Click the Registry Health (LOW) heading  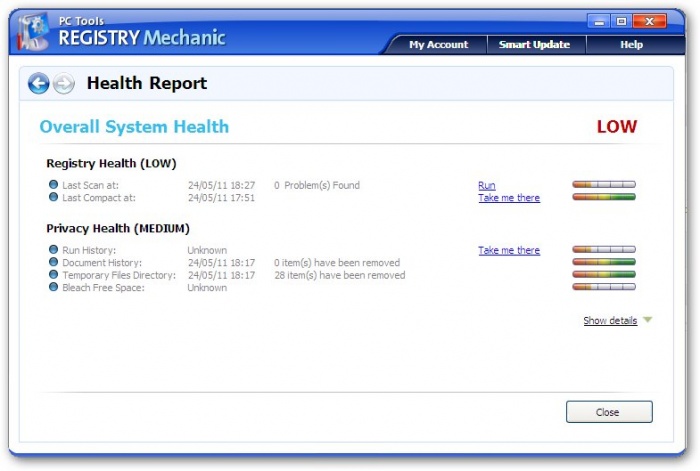111,164
